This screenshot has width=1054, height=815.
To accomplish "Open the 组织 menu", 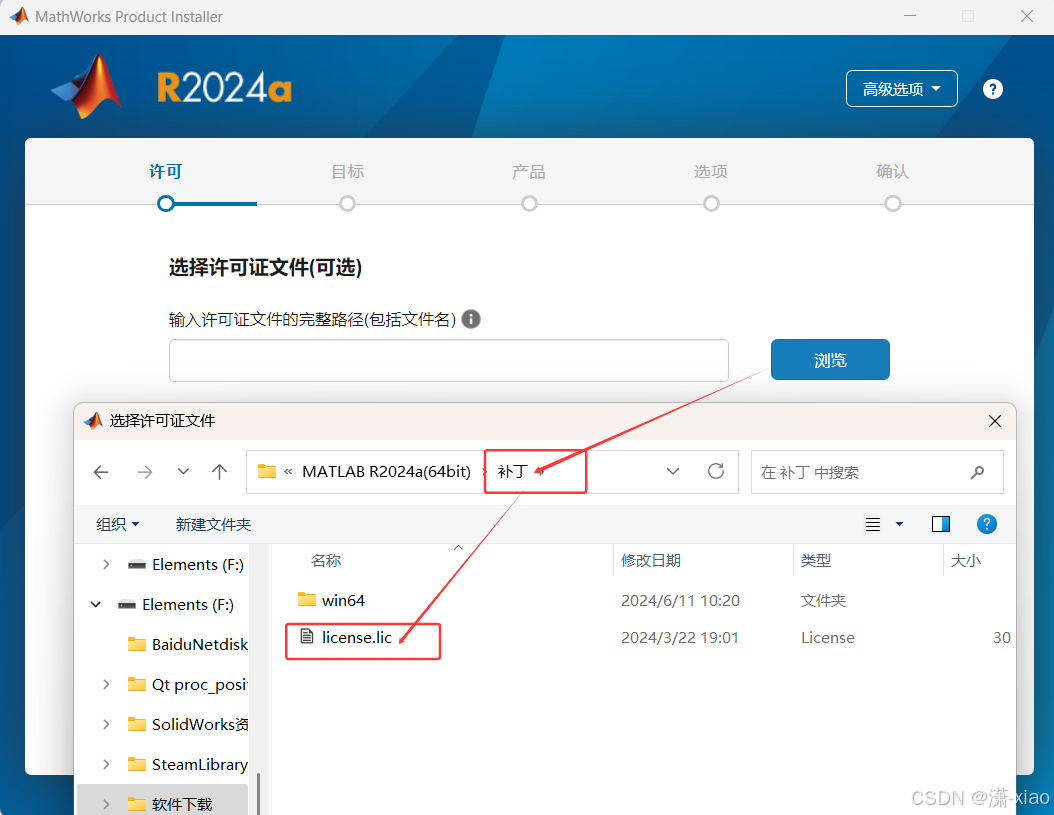I will (118, 525).
